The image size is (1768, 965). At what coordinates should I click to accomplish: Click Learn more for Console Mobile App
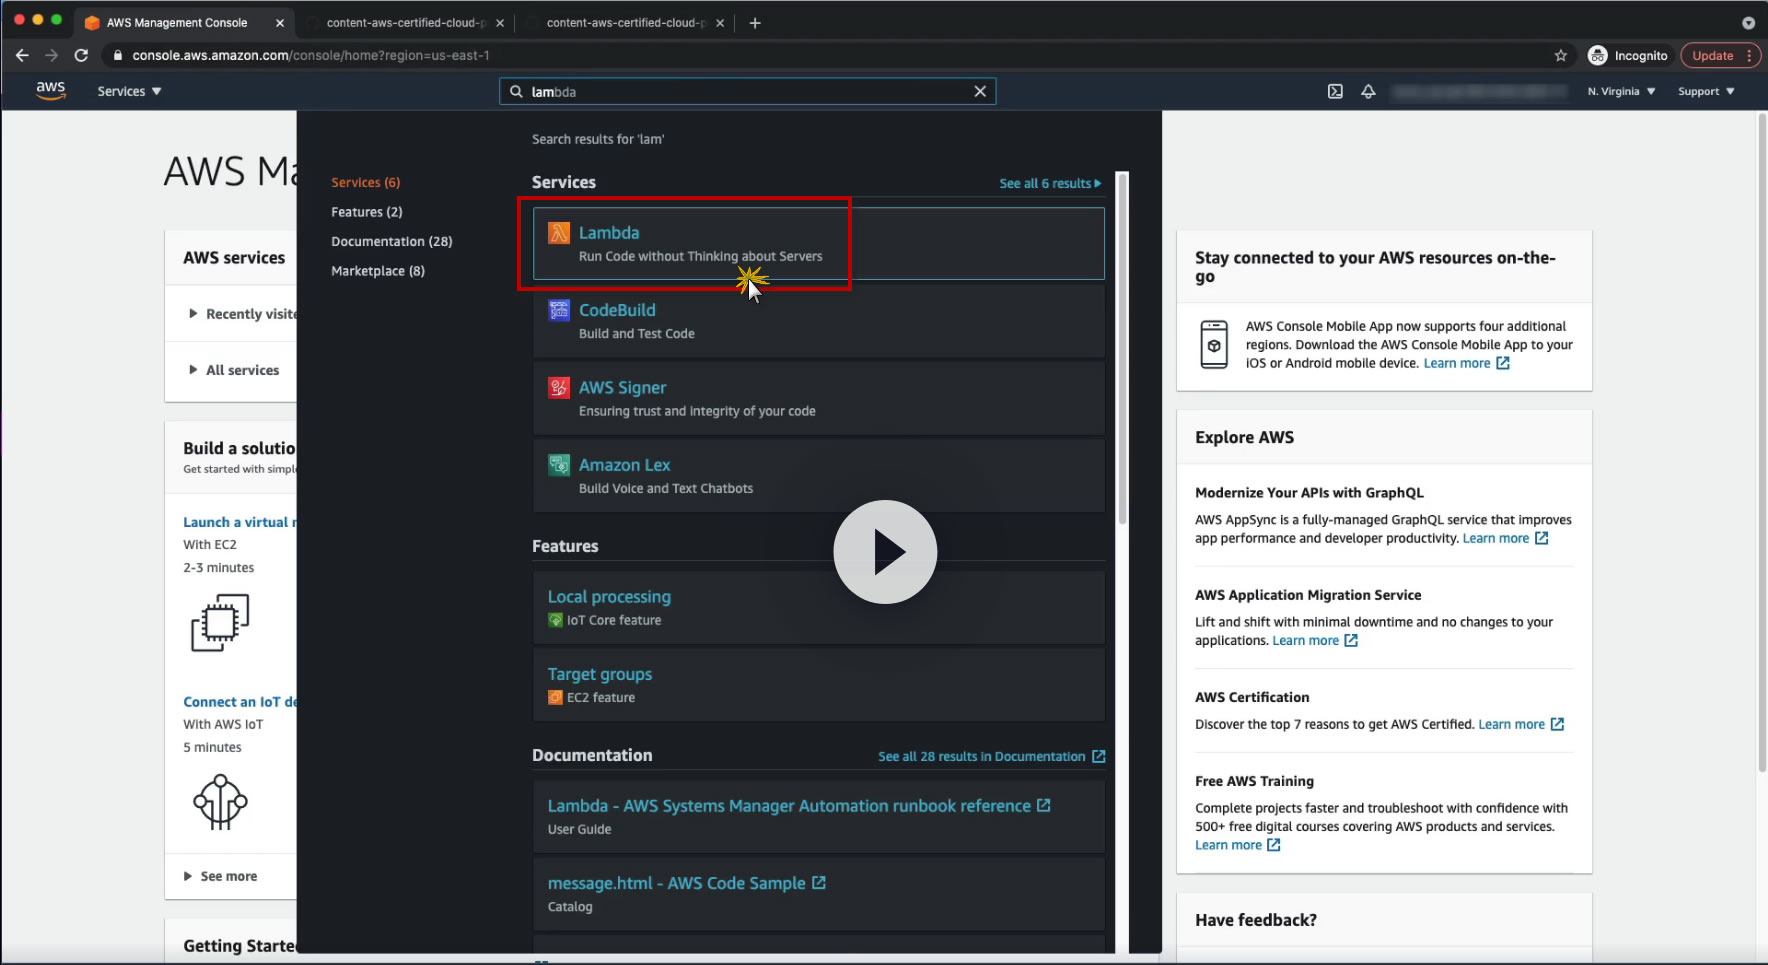click(x=1466, y=363)
